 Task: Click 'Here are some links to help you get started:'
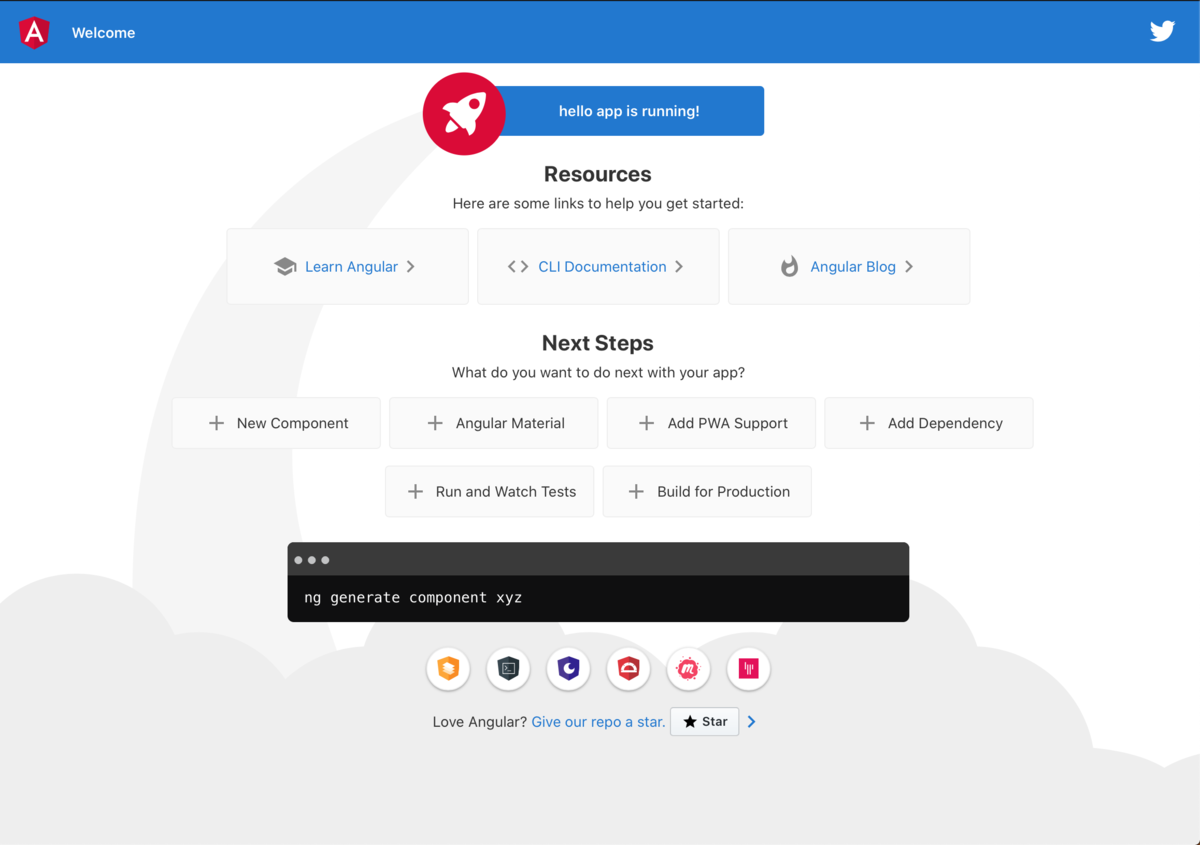598,204
